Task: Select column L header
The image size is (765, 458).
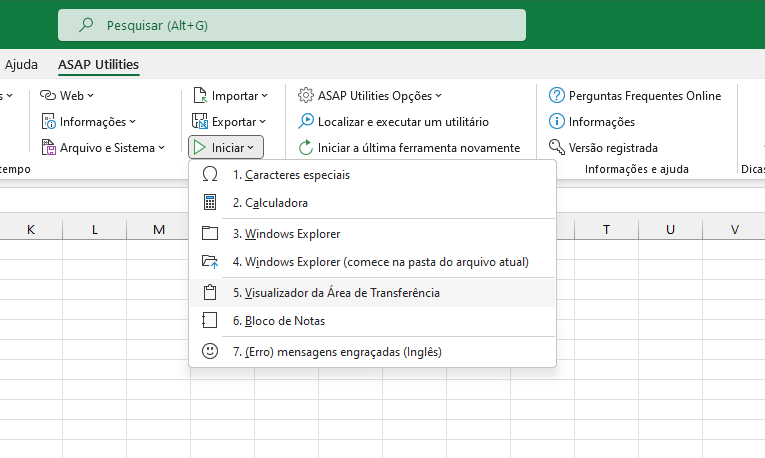Action: click(95, 229)
